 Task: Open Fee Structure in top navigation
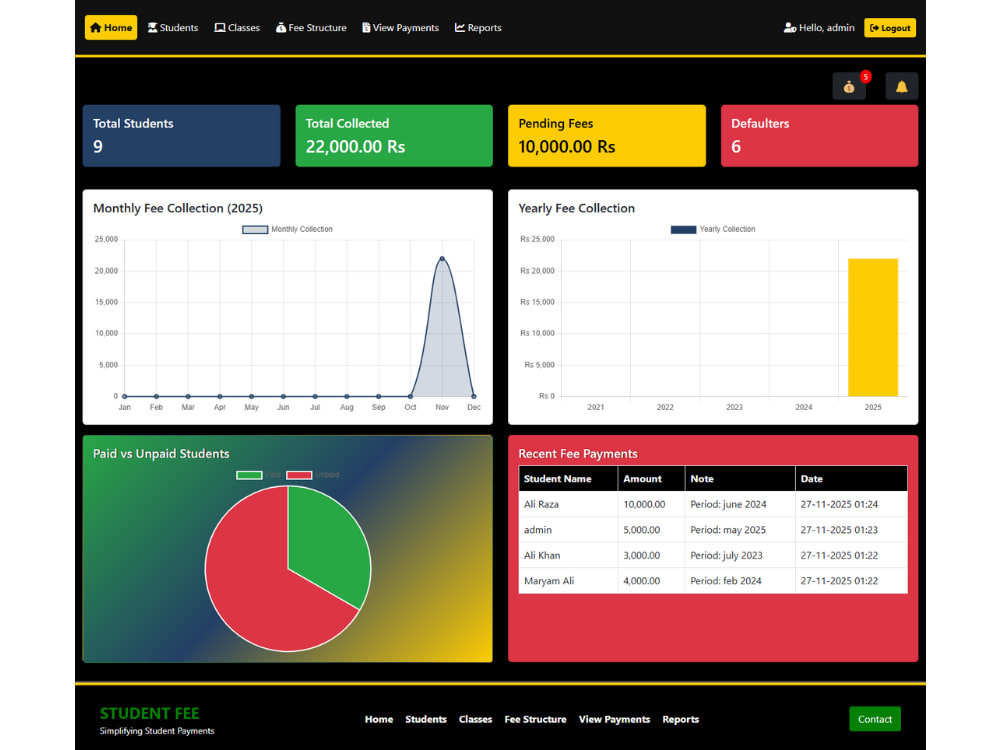[x=311, y=27]
